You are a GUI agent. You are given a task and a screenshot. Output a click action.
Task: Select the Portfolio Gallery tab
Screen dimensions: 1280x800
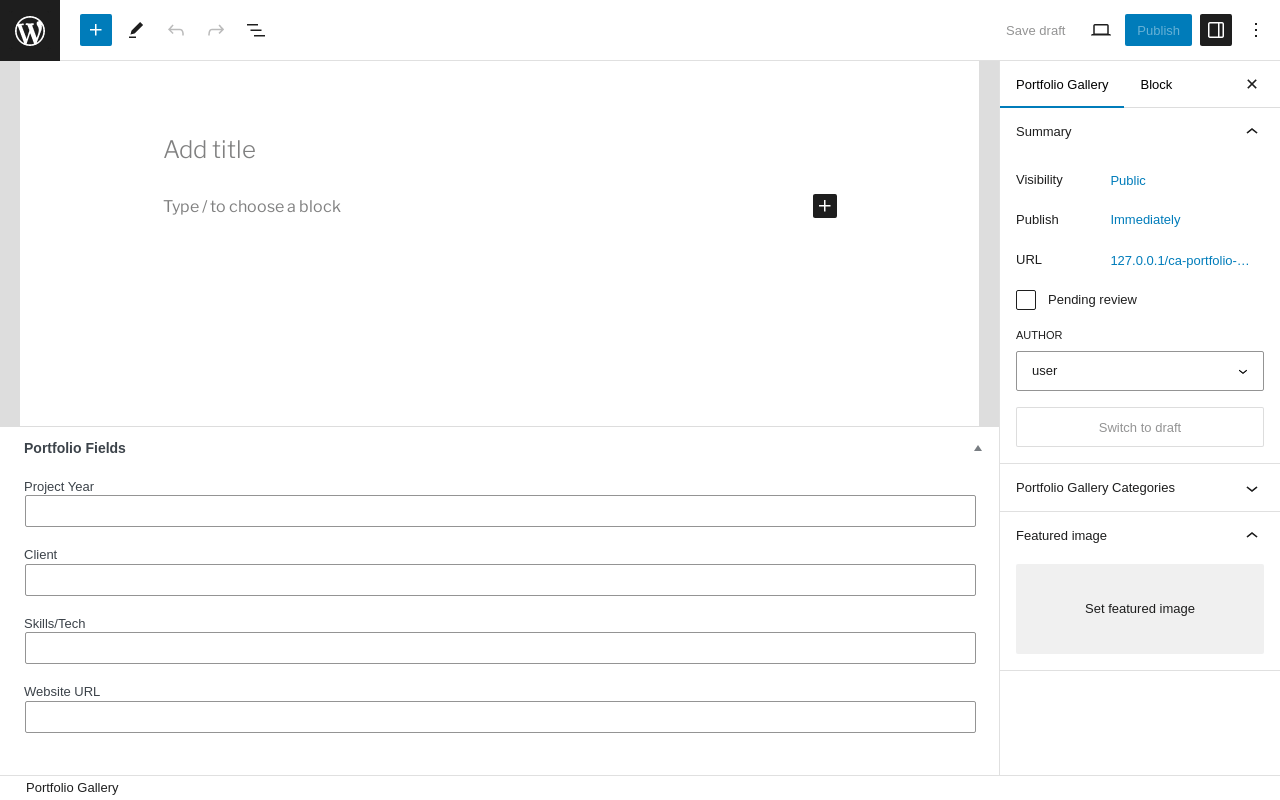1062,84
